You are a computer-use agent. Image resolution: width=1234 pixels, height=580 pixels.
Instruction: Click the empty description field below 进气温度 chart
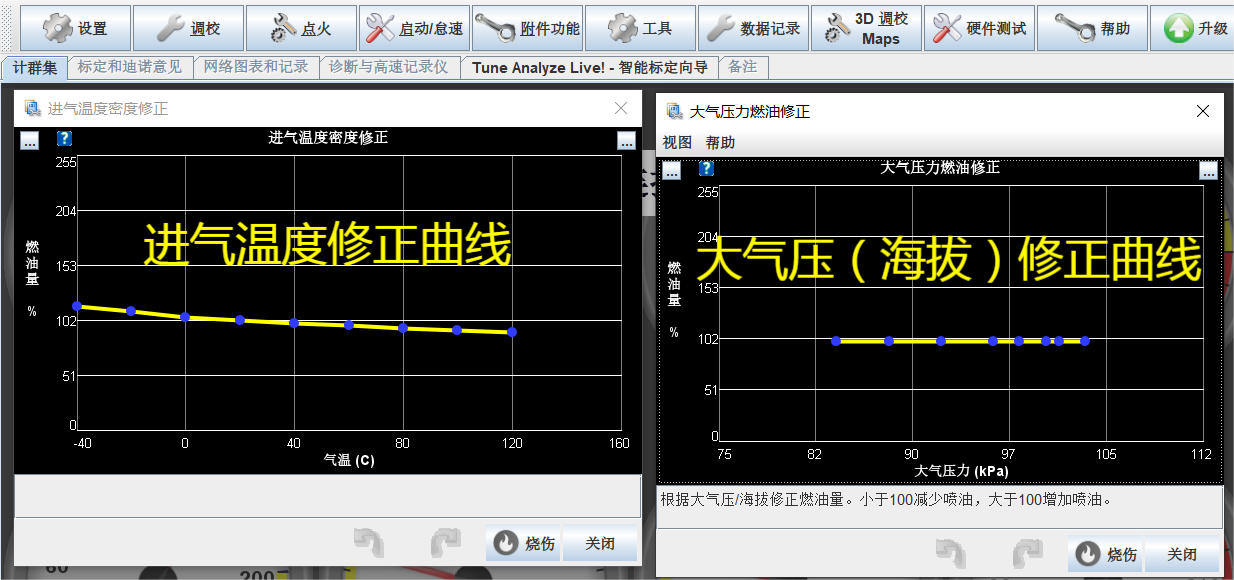coord(327,496)
